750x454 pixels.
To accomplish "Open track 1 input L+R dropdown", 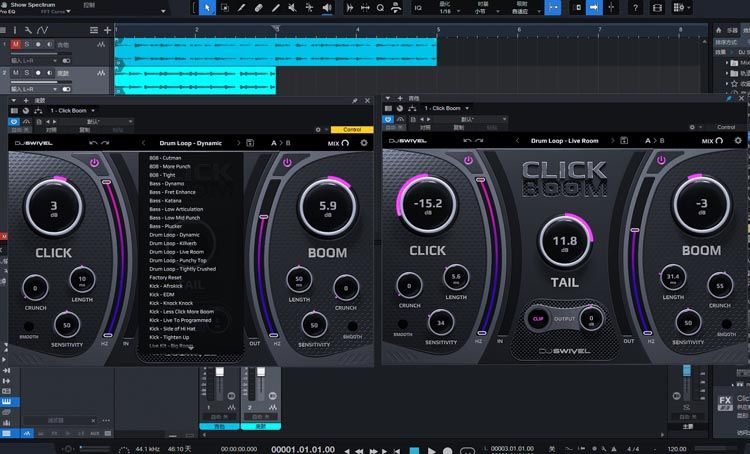I will tap(34, 61).
